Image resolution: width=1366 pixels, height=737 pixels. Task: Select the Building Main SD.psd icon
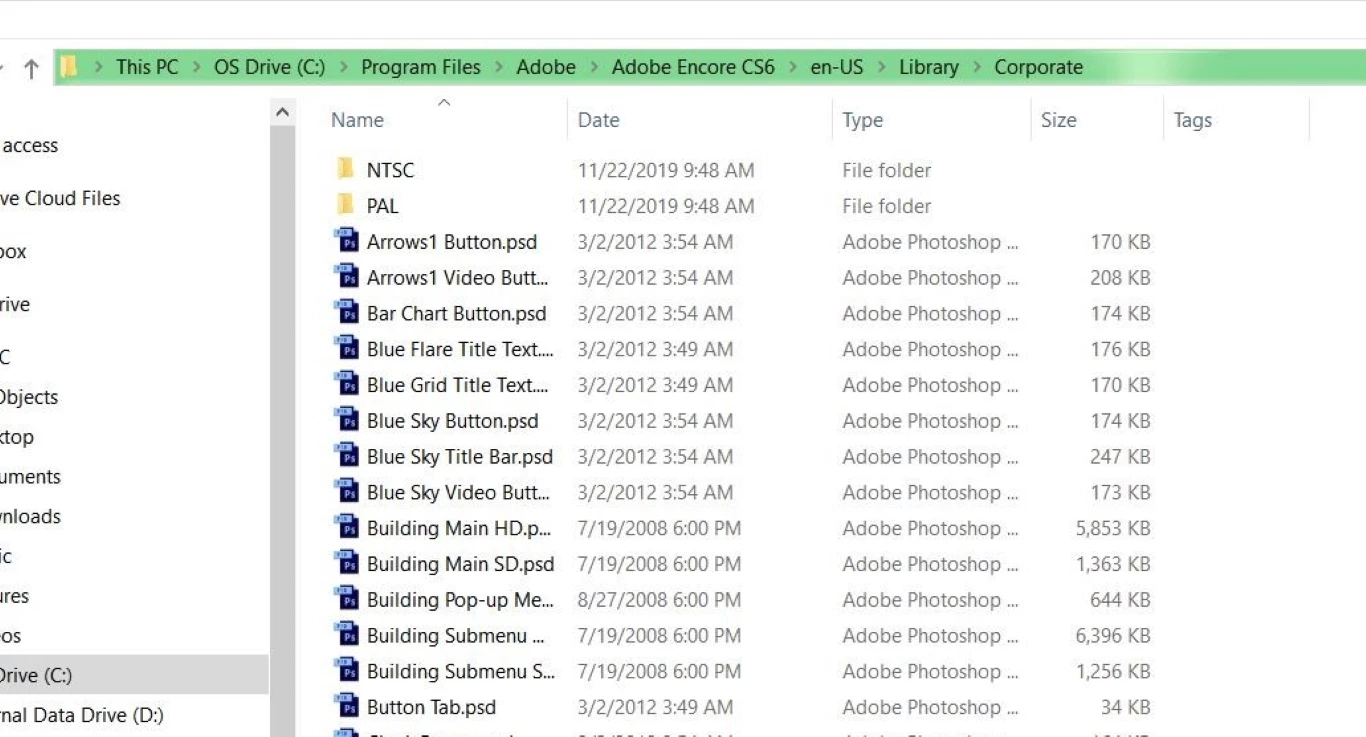coord(346,564)
